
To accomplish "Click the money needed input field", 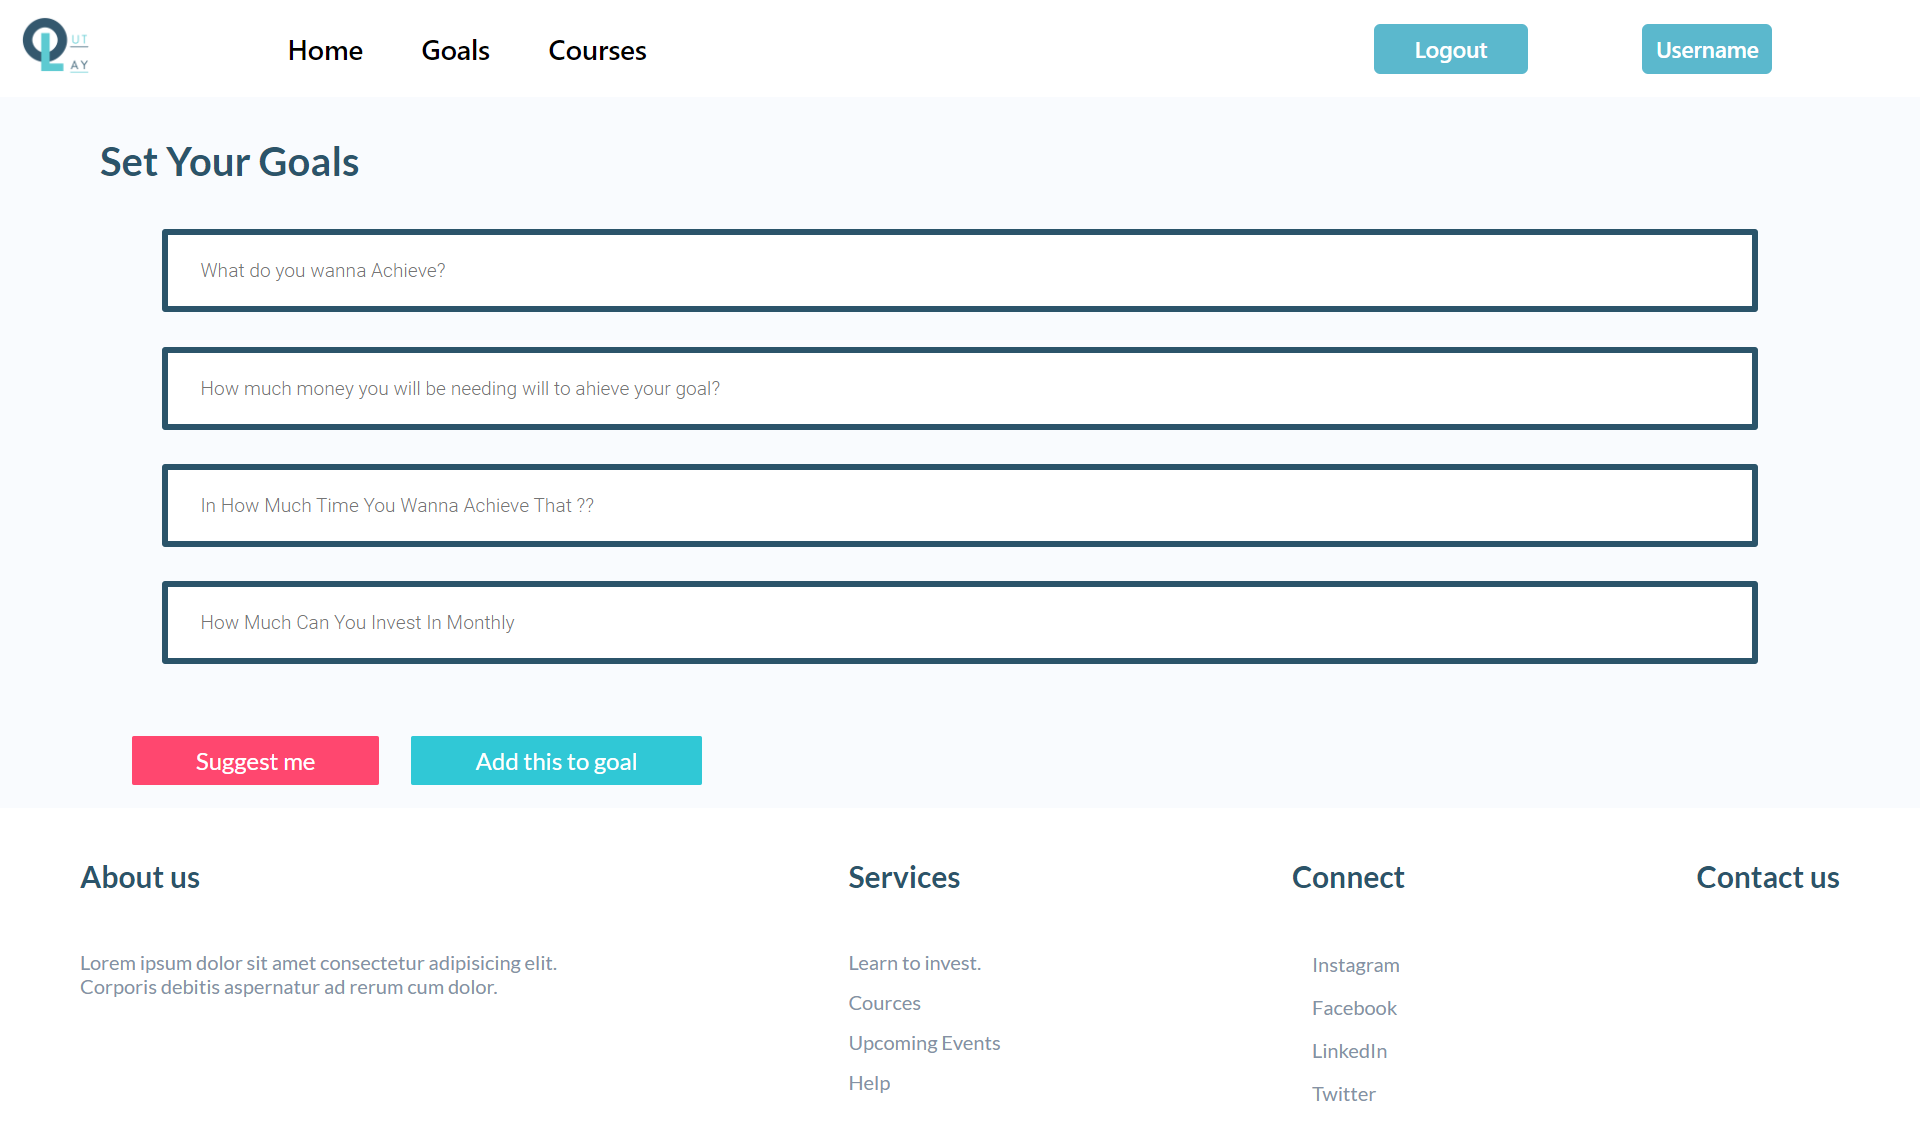I will tap(959, 389).
